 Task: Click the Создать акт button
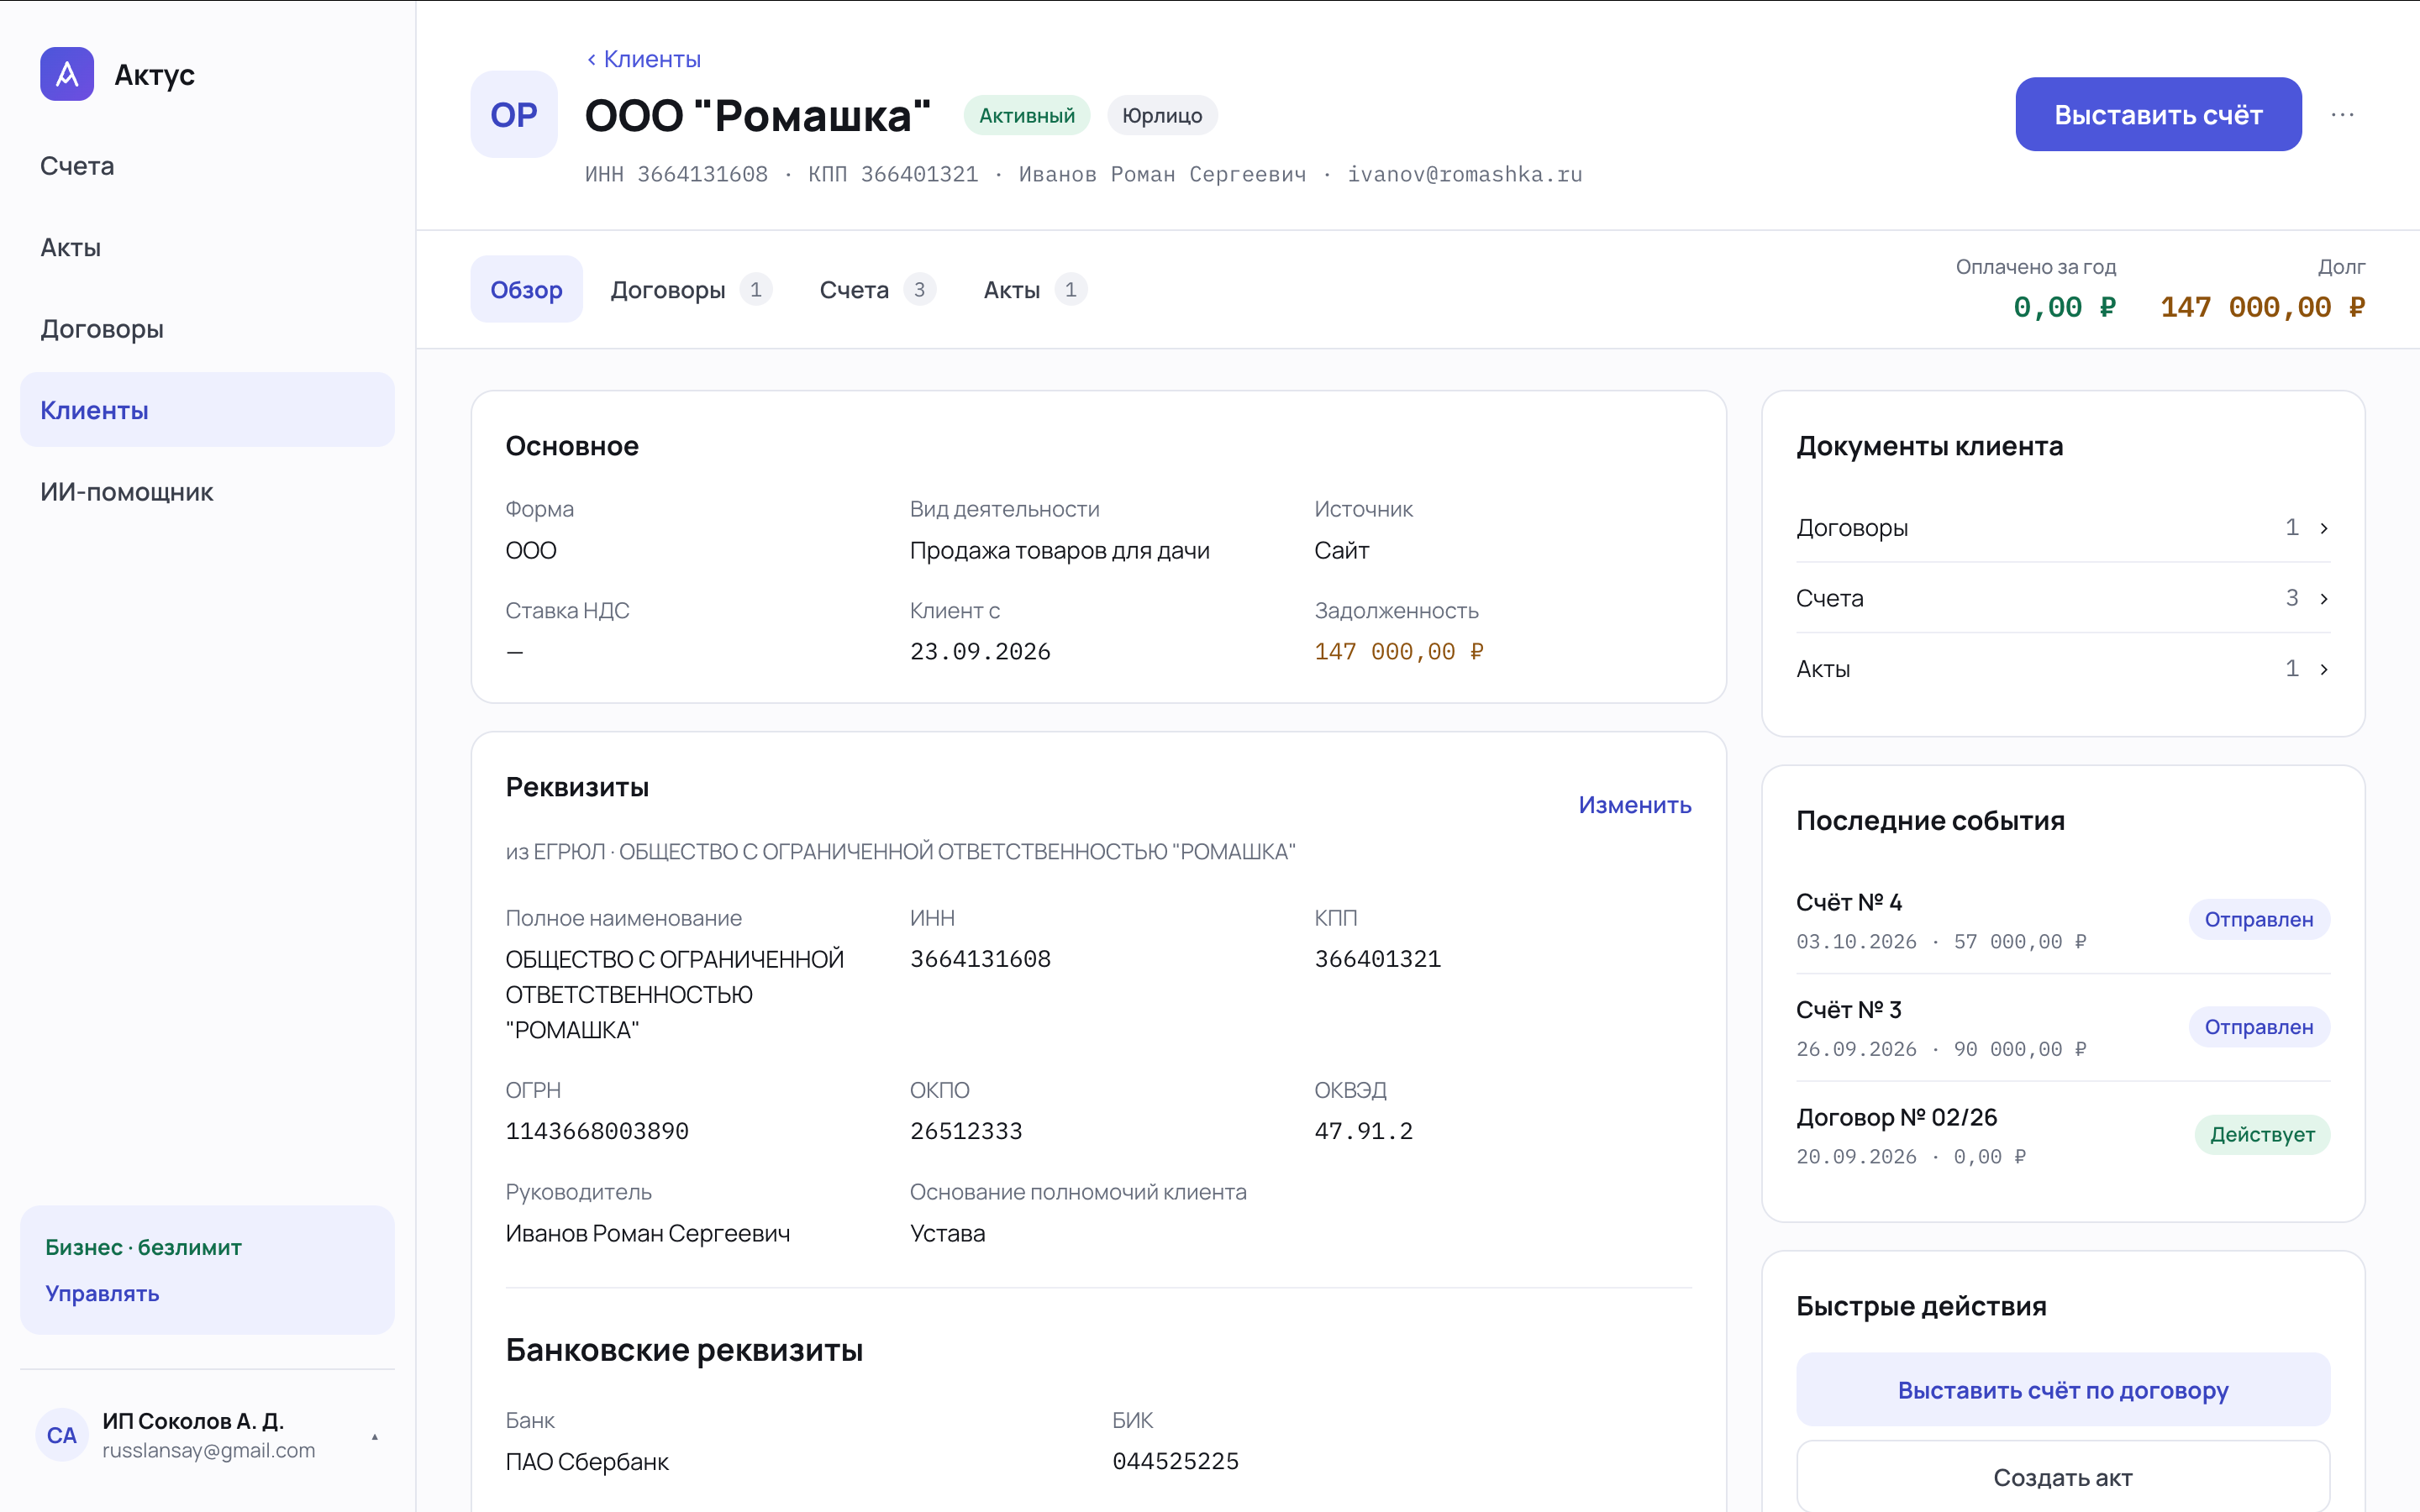[x=2063, y=1477]
